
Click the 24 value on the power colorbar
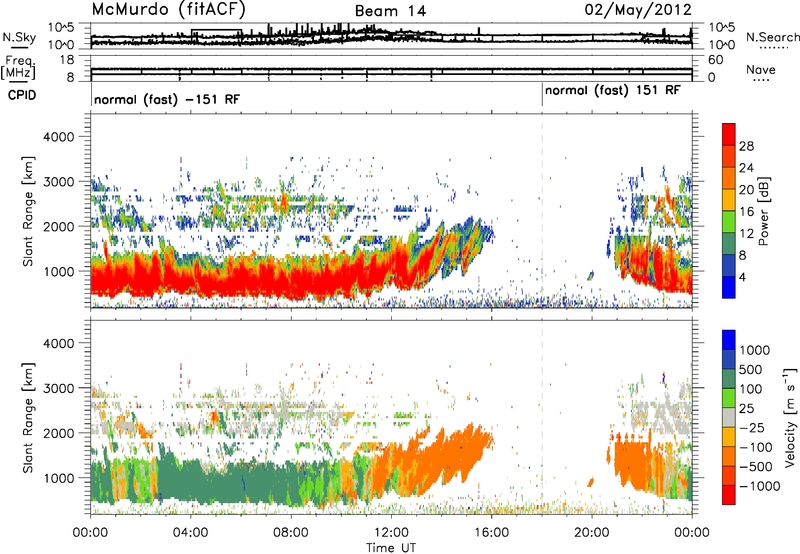click(x=746, y=168)
